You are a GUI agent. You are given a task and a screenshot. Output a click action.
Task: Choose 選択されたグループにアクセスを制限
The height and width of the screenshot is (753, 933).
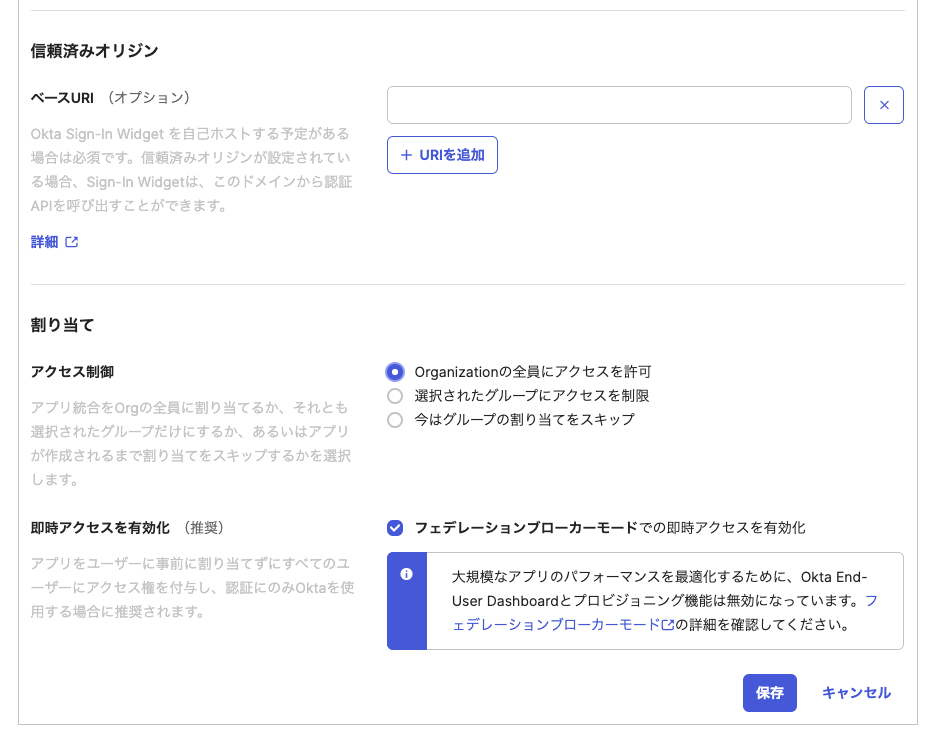click(395, 395)
